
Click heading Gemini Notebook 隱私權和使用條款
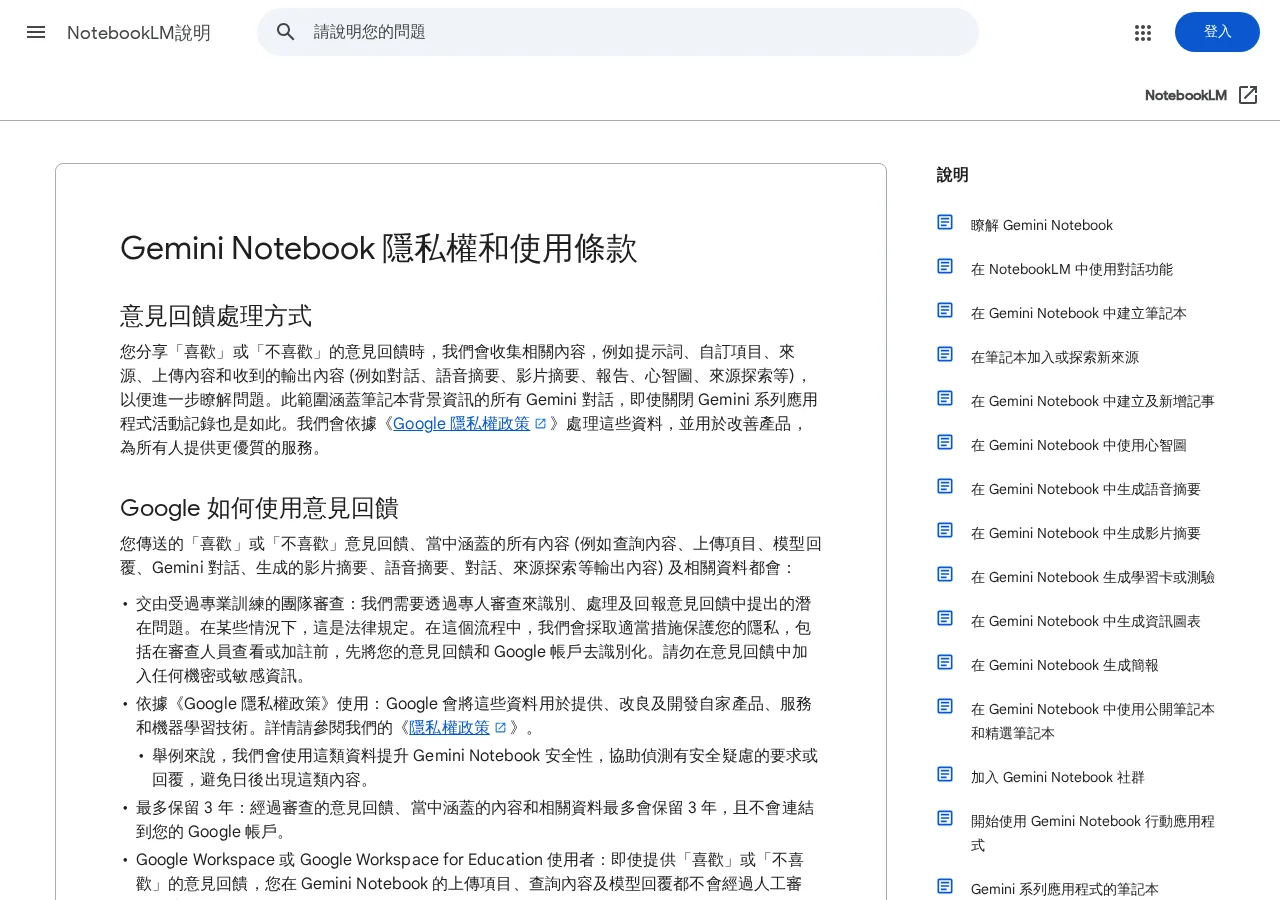[x=379, y=248]
